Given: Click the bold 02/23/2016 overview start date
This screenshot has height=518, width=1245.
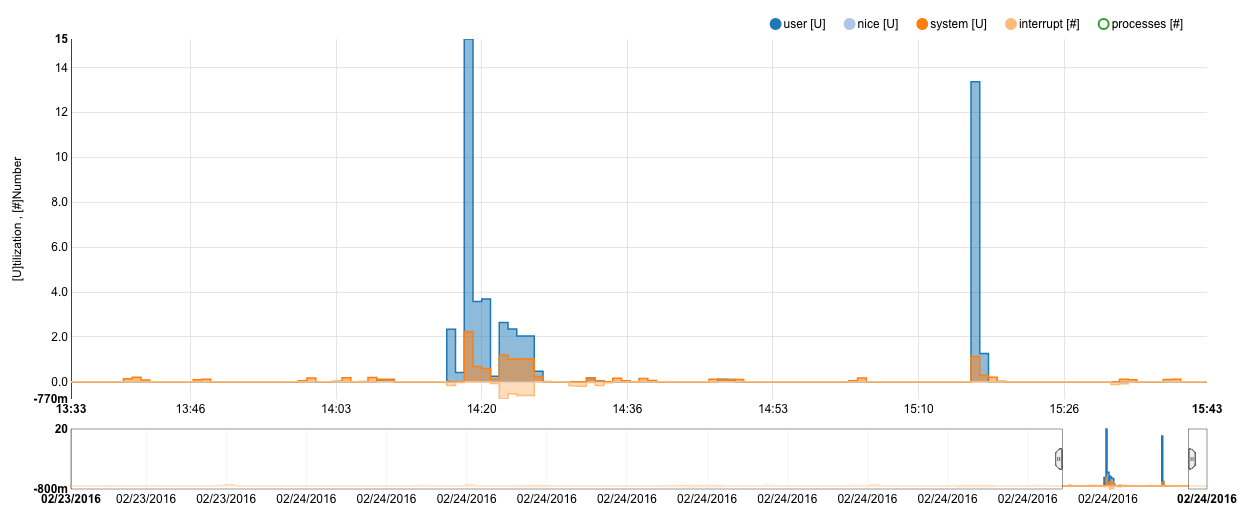Looking at the screenshot, I should point(70,497).
